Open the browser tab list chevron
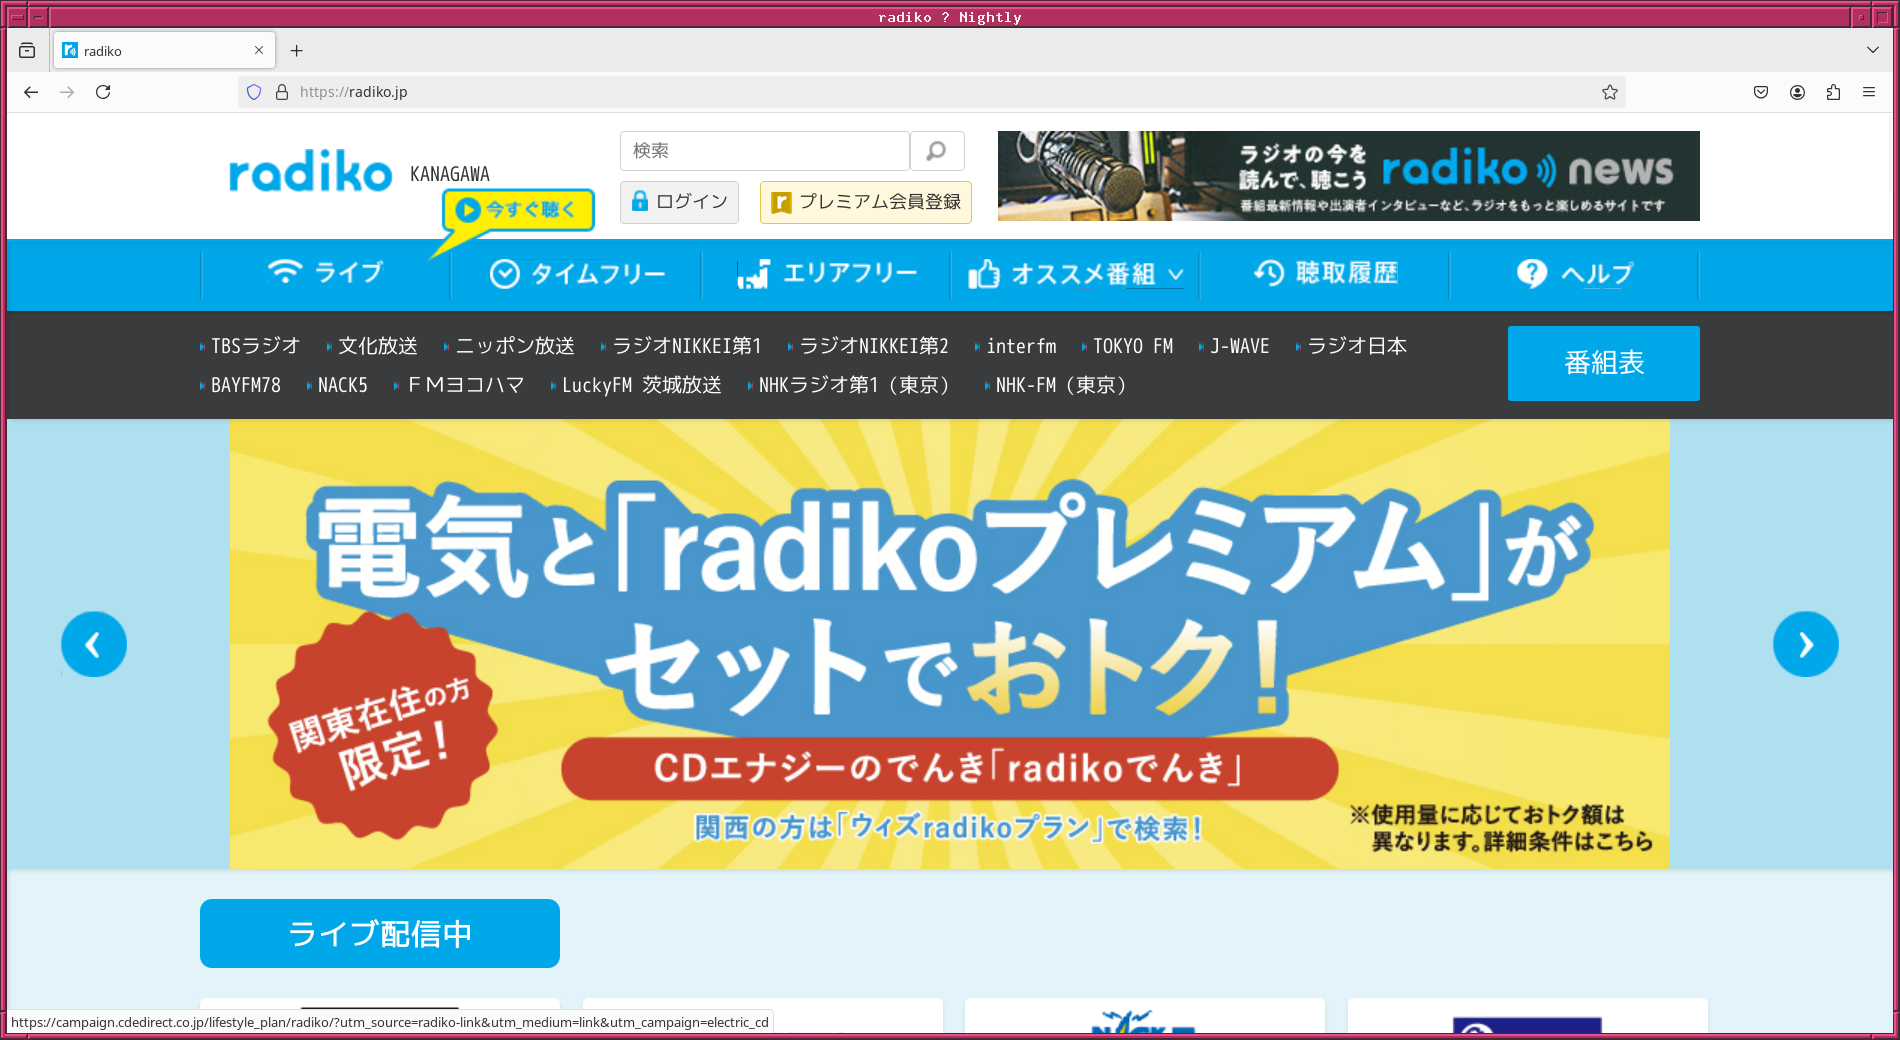 [x=1871, y=50]
